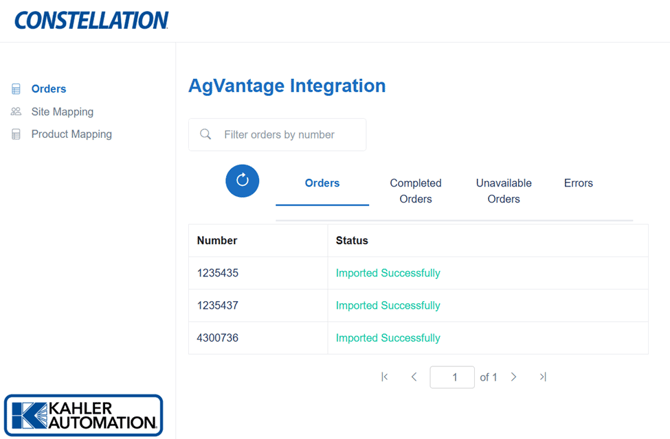The image size is (670, 439).
Task: Click the Constellation logo
Action: [x=91, y=20]
